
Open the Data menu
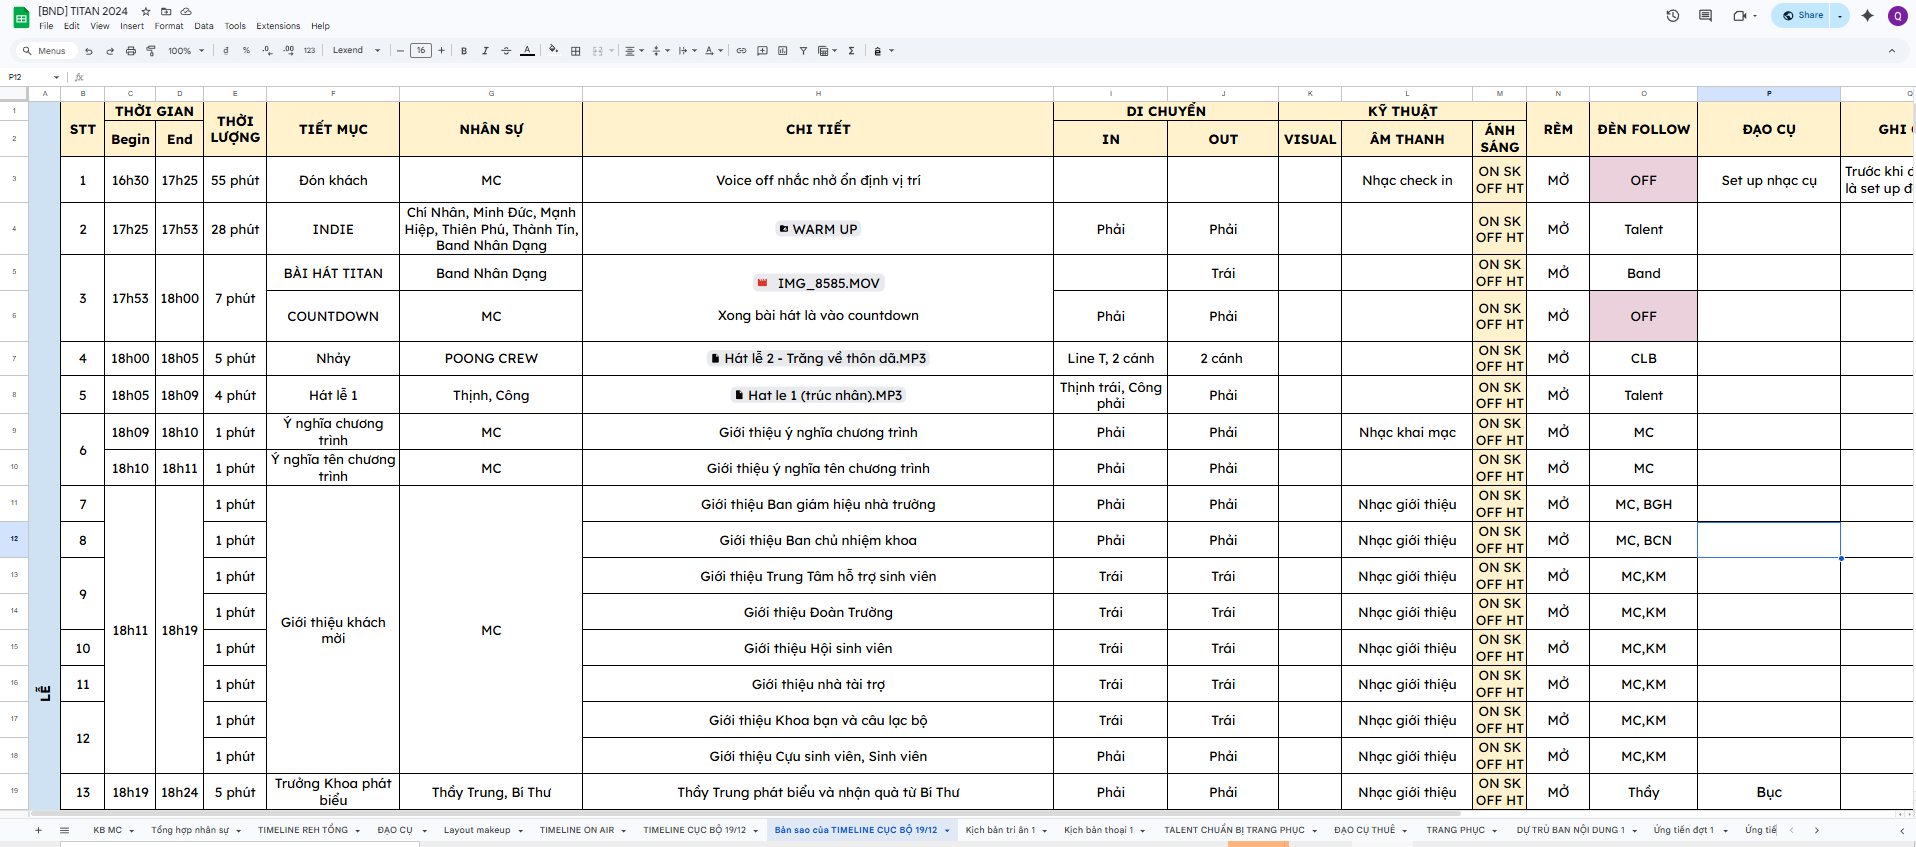(204, 26)
